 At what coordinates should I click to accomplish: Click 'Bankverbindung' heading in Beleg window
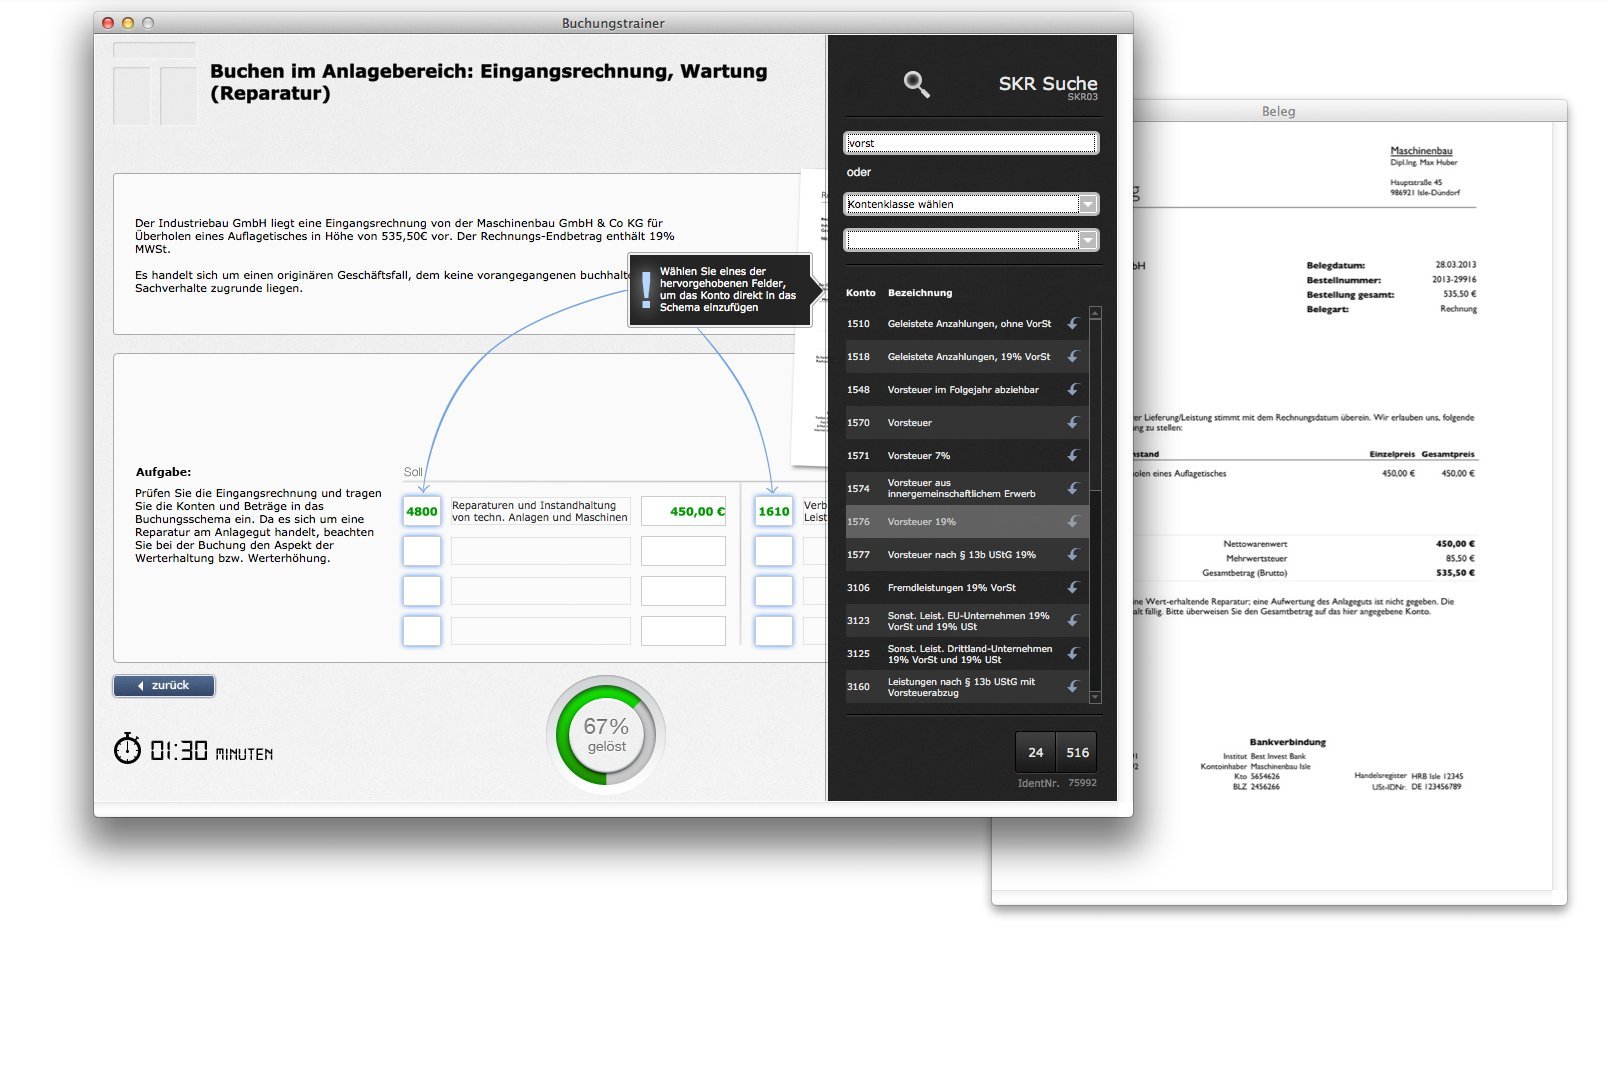point(1287,742)
